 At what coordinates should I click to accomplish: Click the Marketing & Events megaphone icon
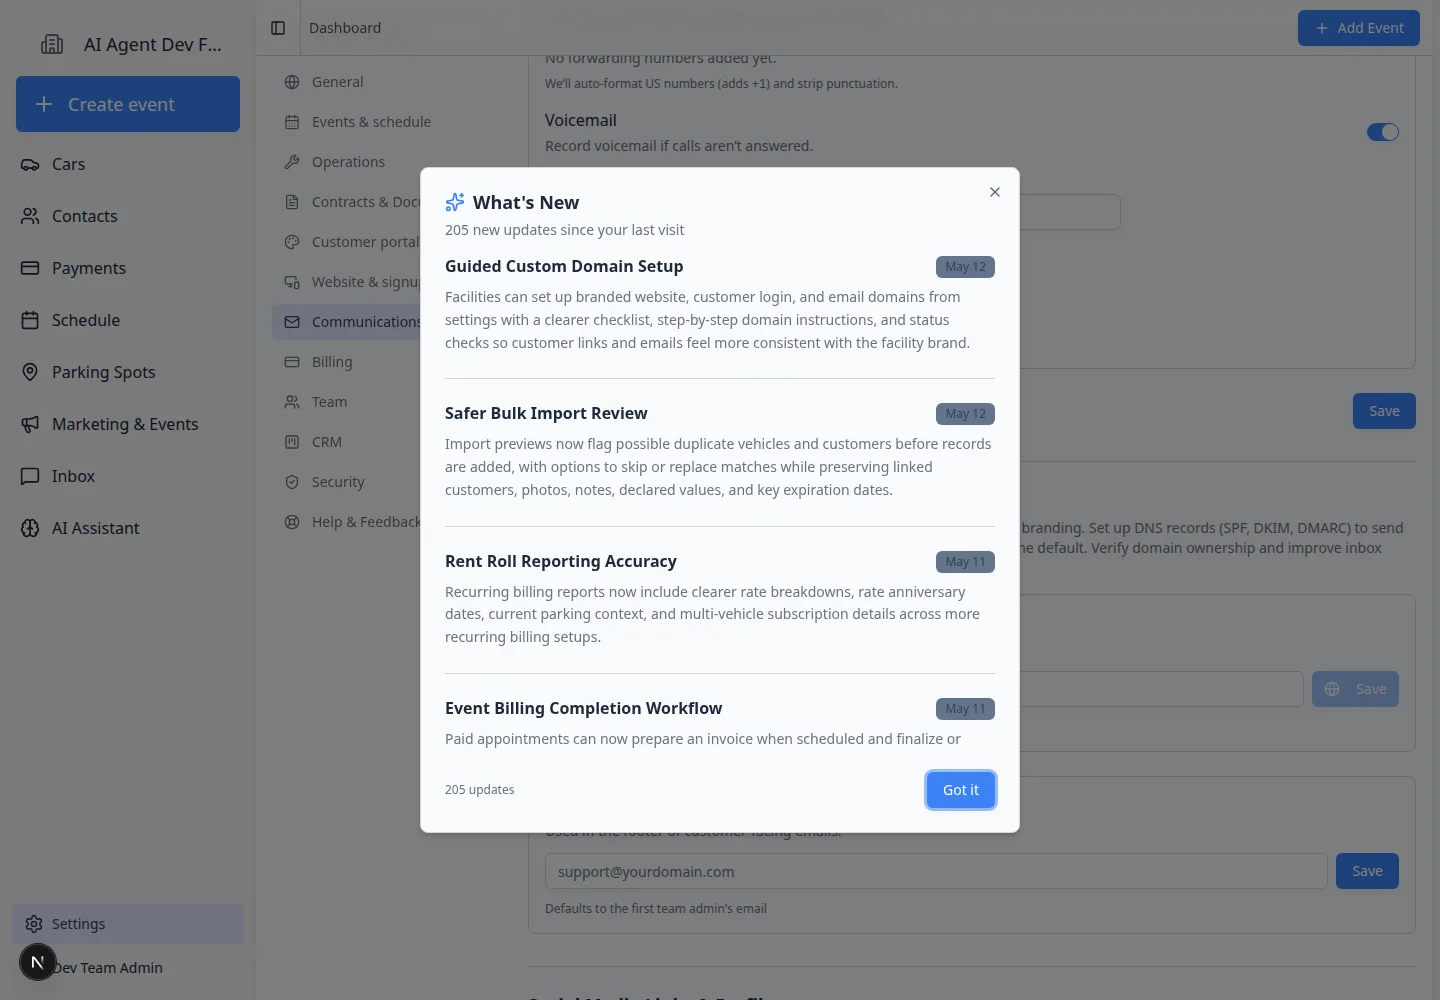[30, 424]
